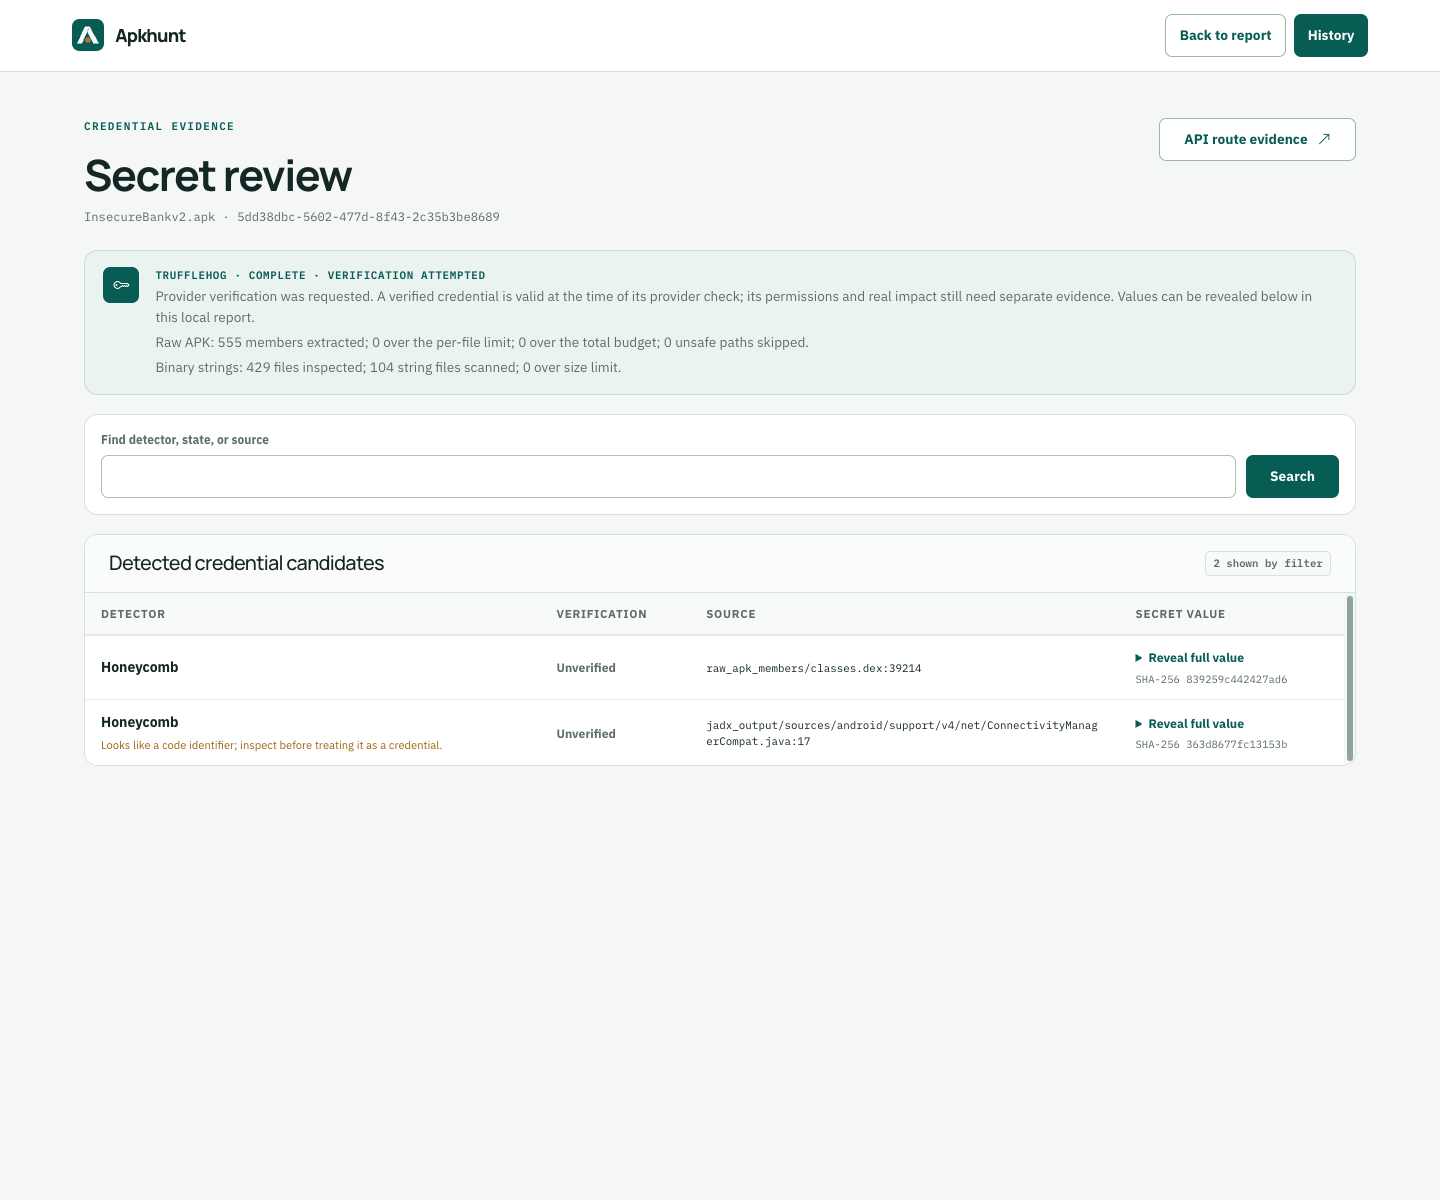Image resolution: width=1440 pixels, height=1200 pixels.
Task: Click the SHA-256 363d8677fc13153b hash
Action: pos(1211,745)
